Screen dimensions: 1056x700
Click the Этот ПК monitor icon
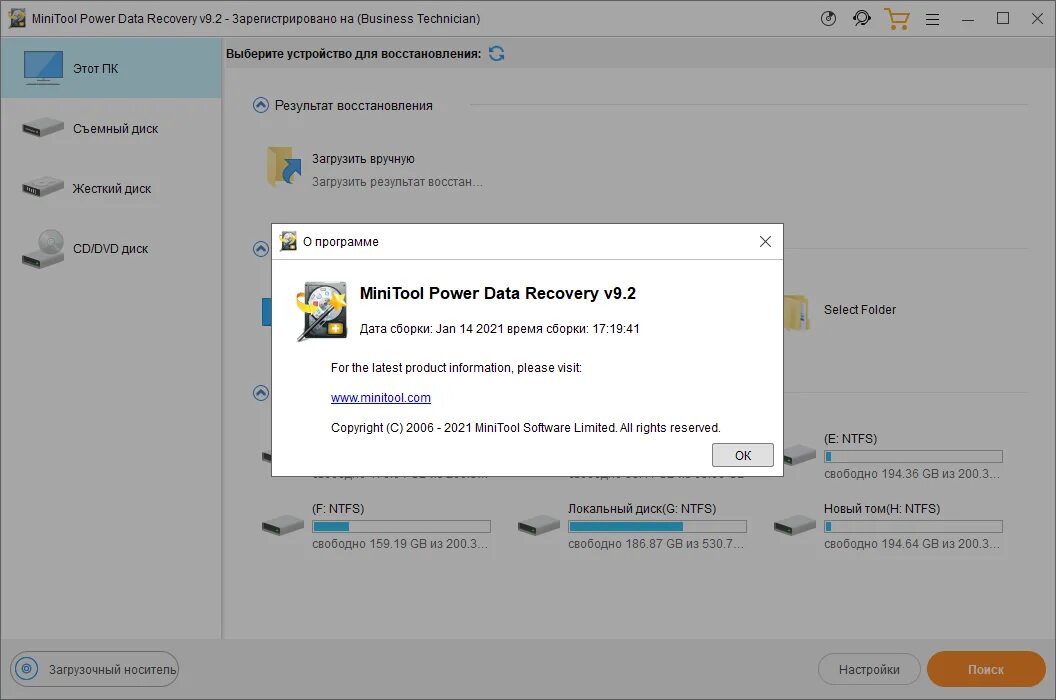click(x=43, y=67)
